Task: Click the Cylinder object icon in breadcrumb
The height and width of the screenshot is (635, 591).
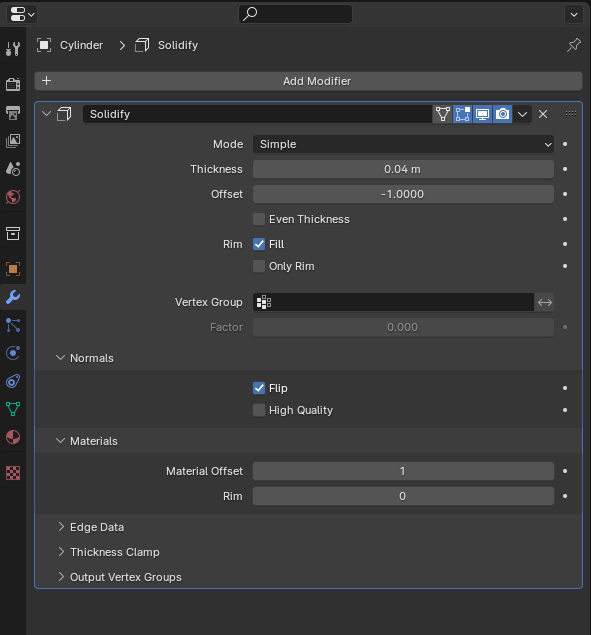Action: (x=44, y=45)
